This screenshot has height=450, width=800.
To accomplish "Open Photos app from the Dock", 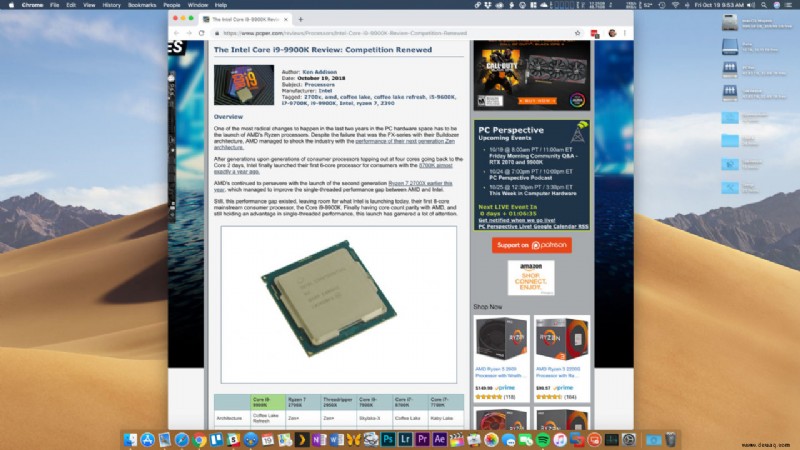I will pos(491,440).
